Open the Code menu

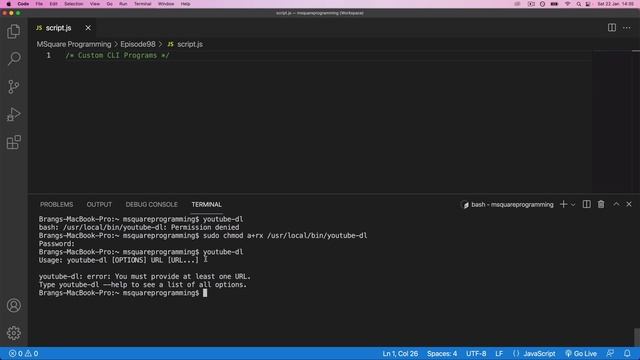(23, 4)
